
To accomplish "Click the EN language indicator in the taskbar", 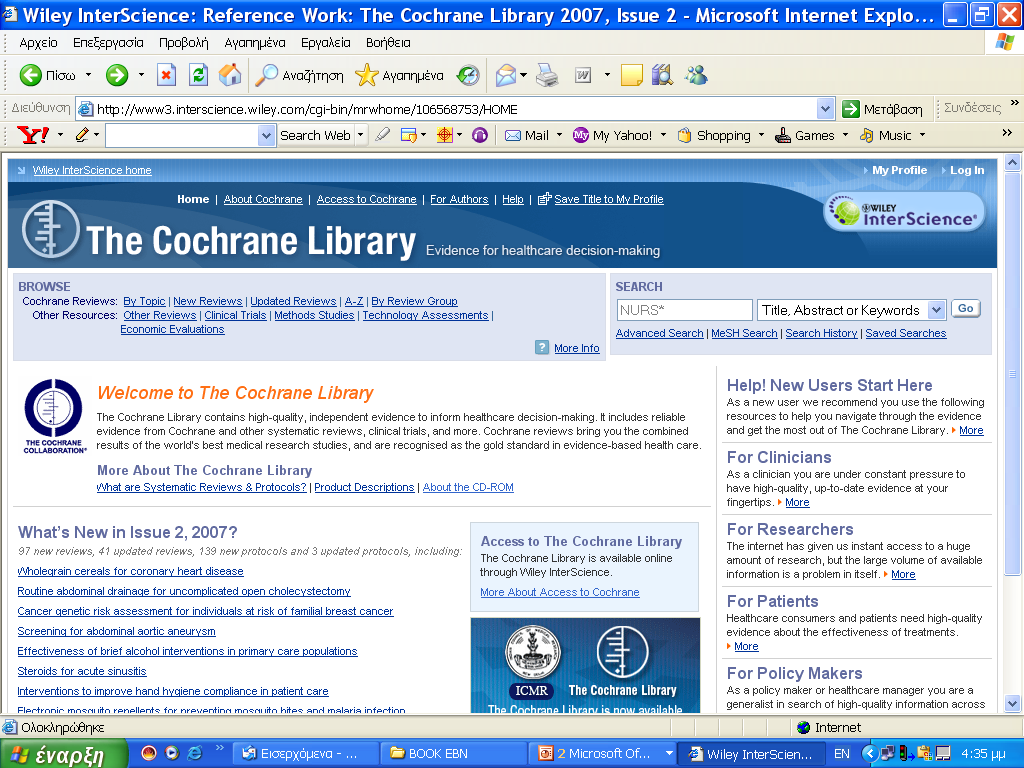I will [842, 754].
